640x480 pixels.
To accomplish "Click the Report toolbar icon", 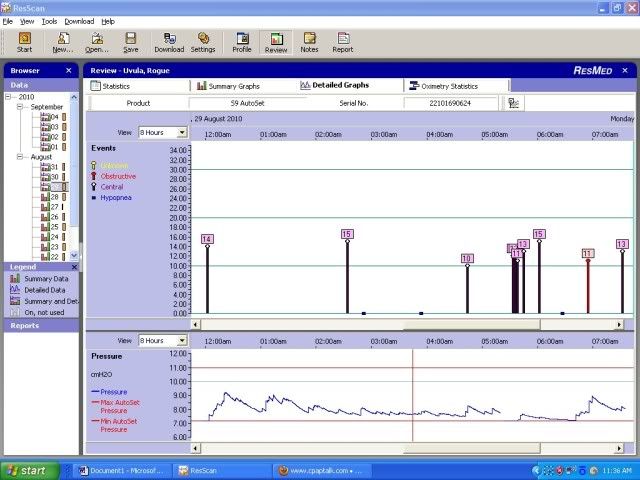I will [342, 41].
